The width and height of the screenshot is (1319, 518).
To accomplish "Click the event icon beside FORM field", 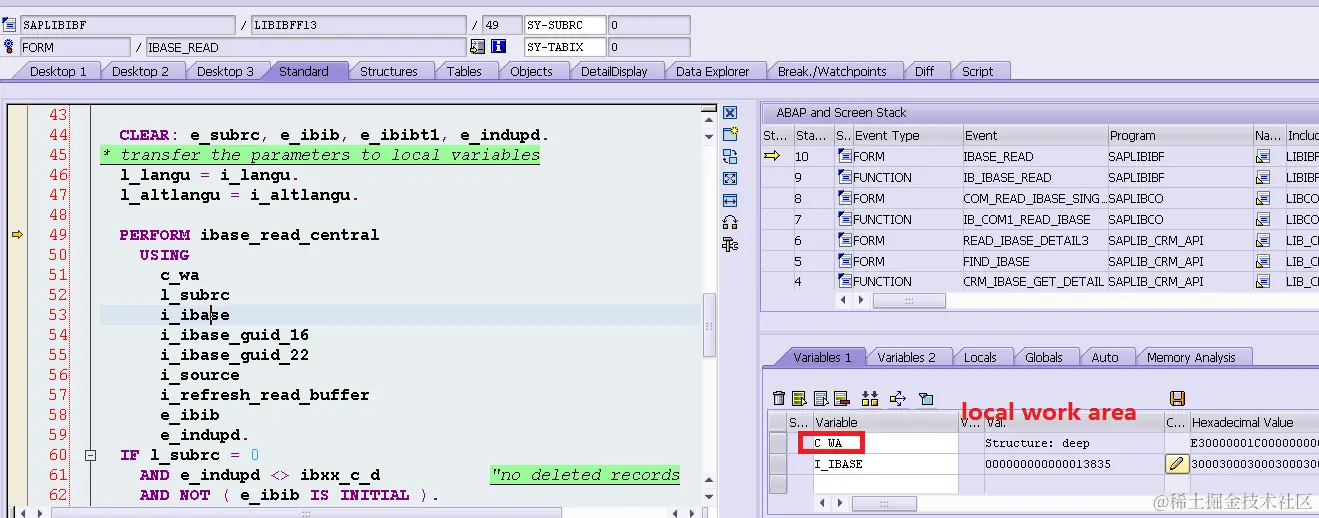I will 10,46.
